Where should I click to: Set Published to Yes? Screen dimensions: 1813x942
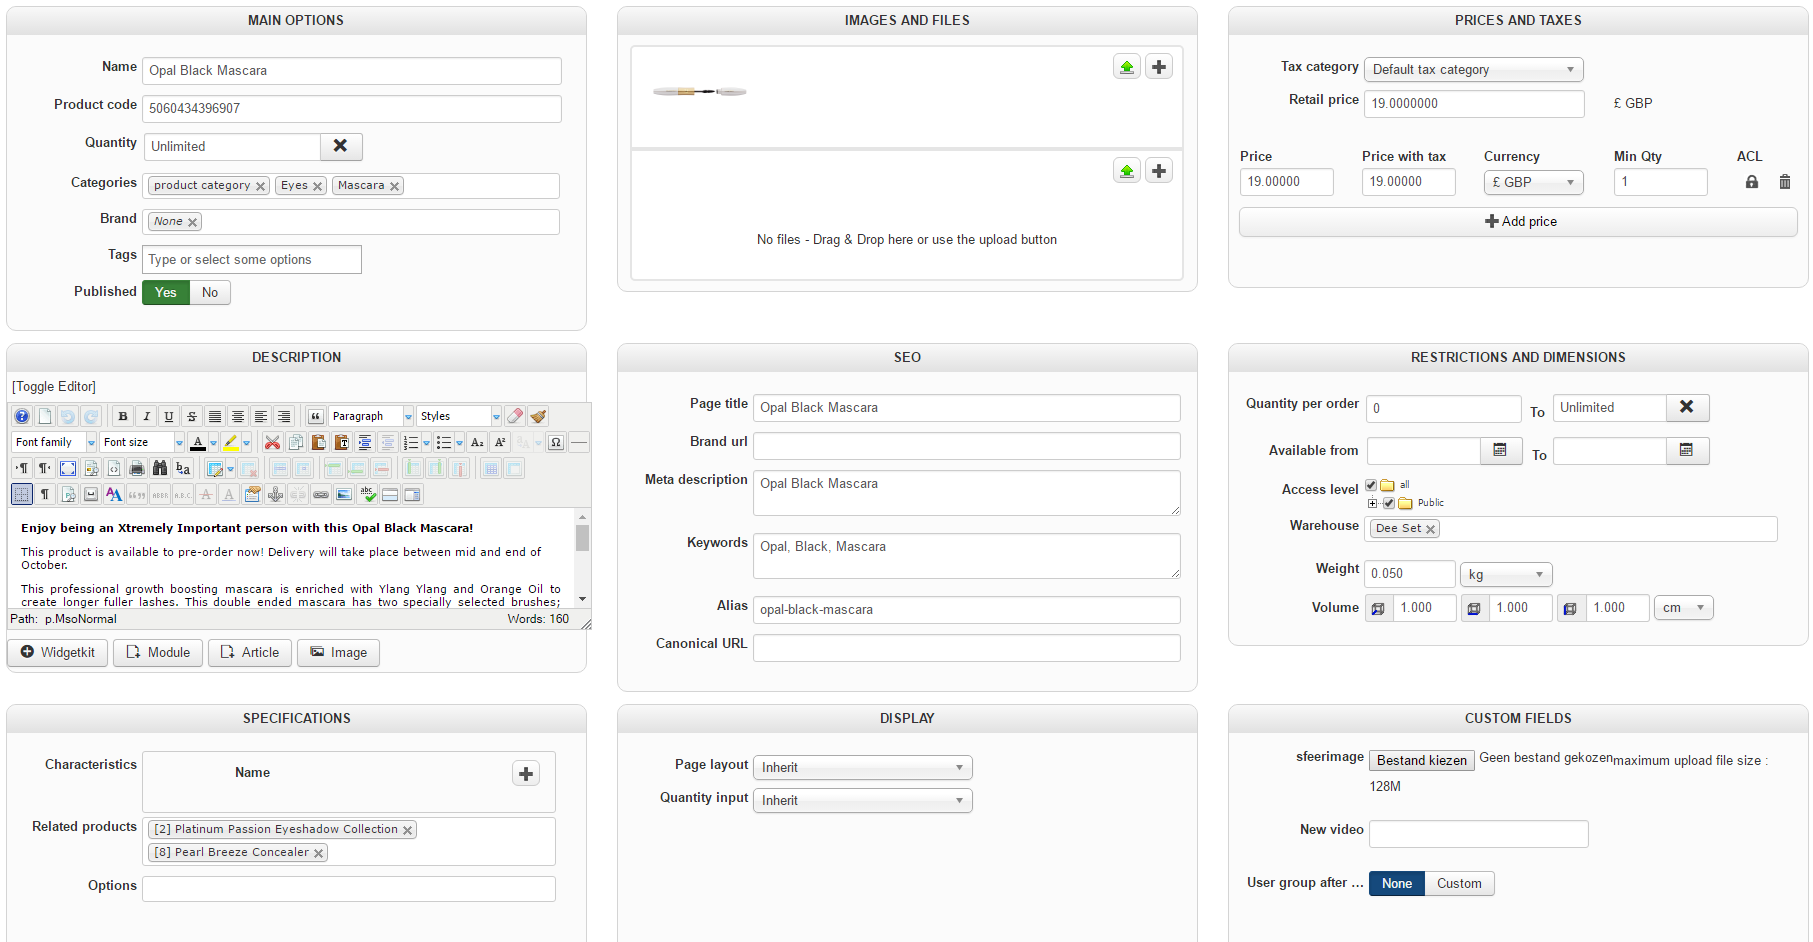(x=166, y=293)
